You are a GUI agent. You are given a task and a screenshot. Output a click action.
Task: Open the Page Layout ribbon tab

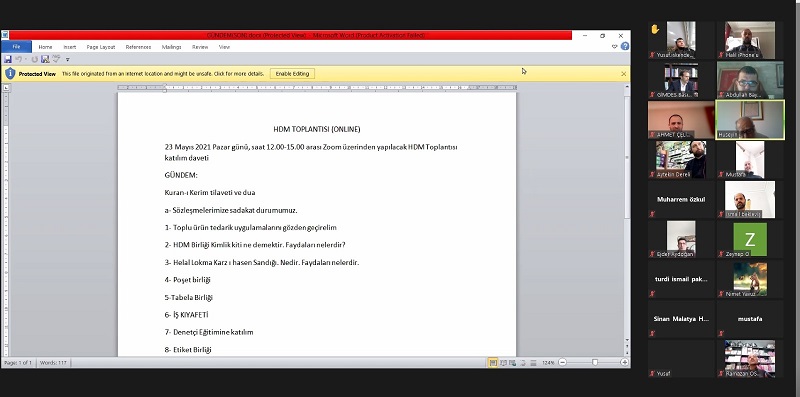click(x=101, y=47)
